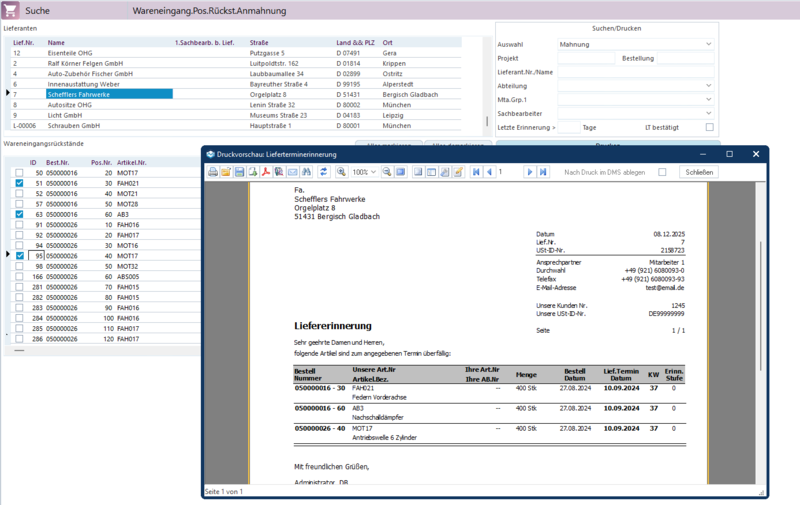The width and height of the screenshot is (800, 505).
Task: Open find with the binoculars icon
Action: click(x=307, y=172)
